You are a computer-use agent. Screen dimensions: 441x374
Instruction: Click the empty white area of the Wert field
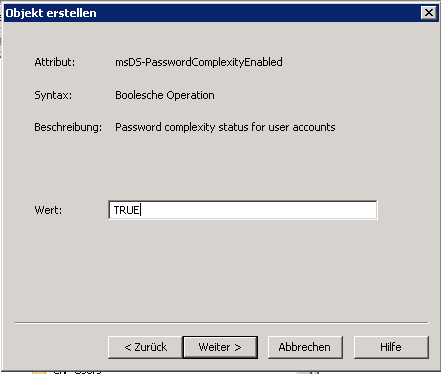pyautogui.click(x=260, y=210)
